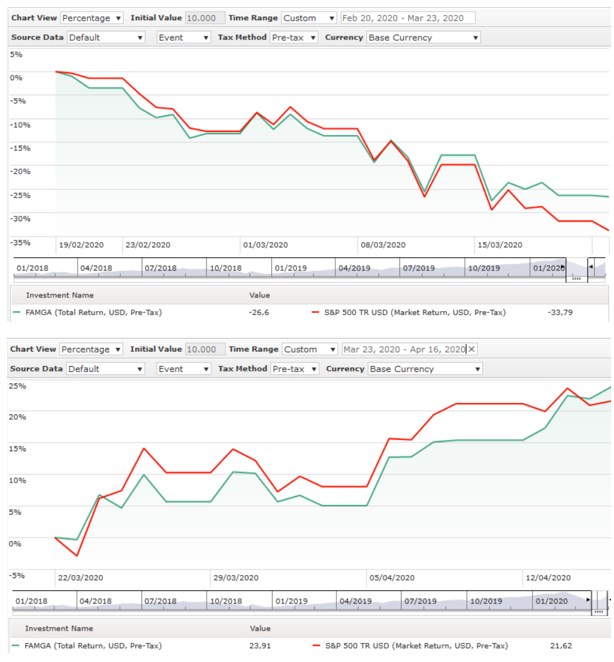The width and height of the screenshot is (614, 662).
Task: Open Tax Method dropdown in the top chart
Action: click(x=294, y=37)
